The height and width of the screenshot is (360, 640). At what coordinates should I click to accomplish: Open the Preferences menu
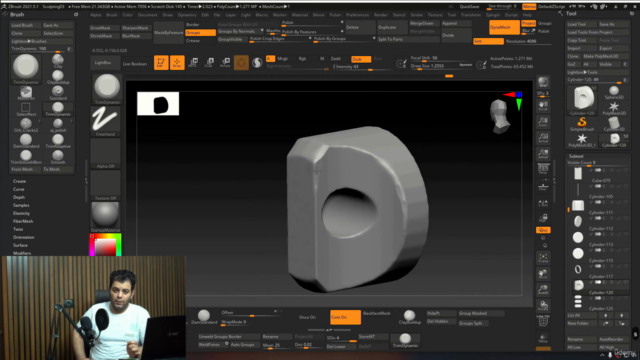pyautogui.click(x=357, y=15)
